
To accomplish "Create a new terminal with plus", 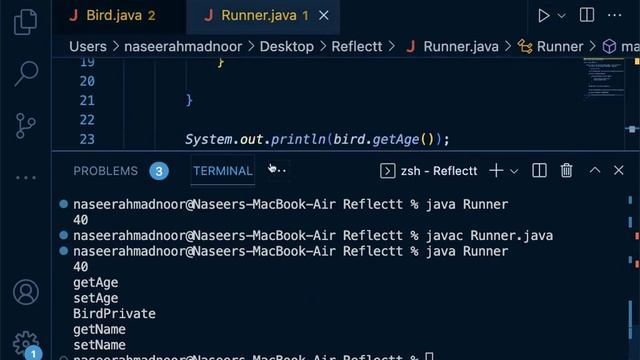I will tap(496, 170).
